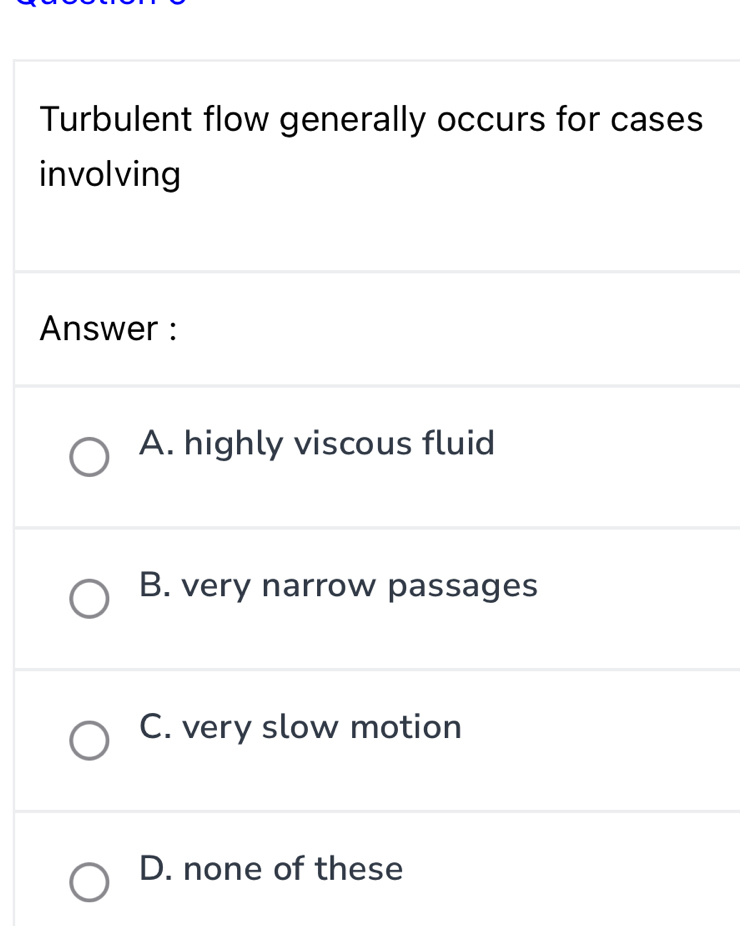
Task: Click the "C. very slow motion" answer text
Action: [301, 727]
